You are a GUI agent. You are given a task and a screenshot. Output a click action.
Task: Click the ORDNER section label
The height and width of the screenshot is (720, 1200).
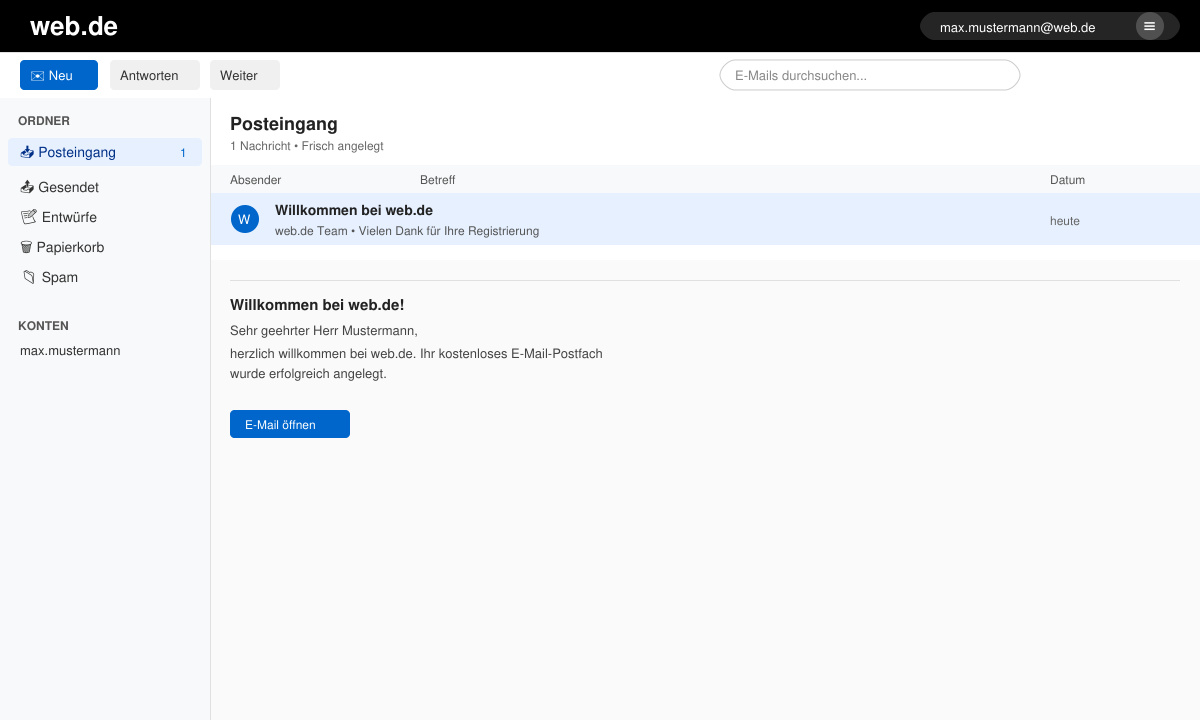tap(44, 121)
